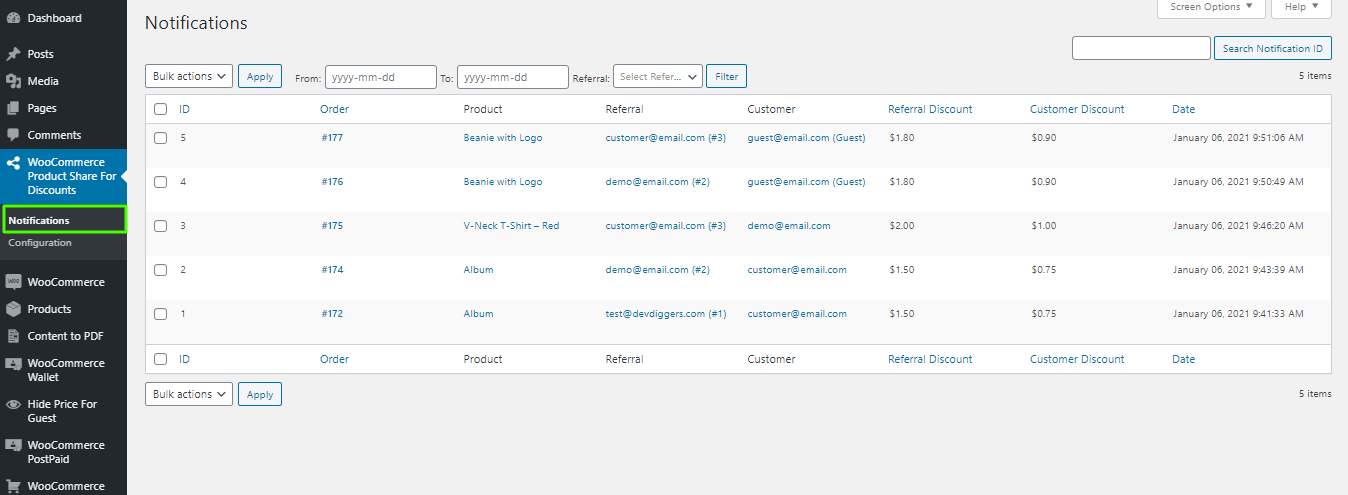Open the Content to PDF menu

(65, 336)
